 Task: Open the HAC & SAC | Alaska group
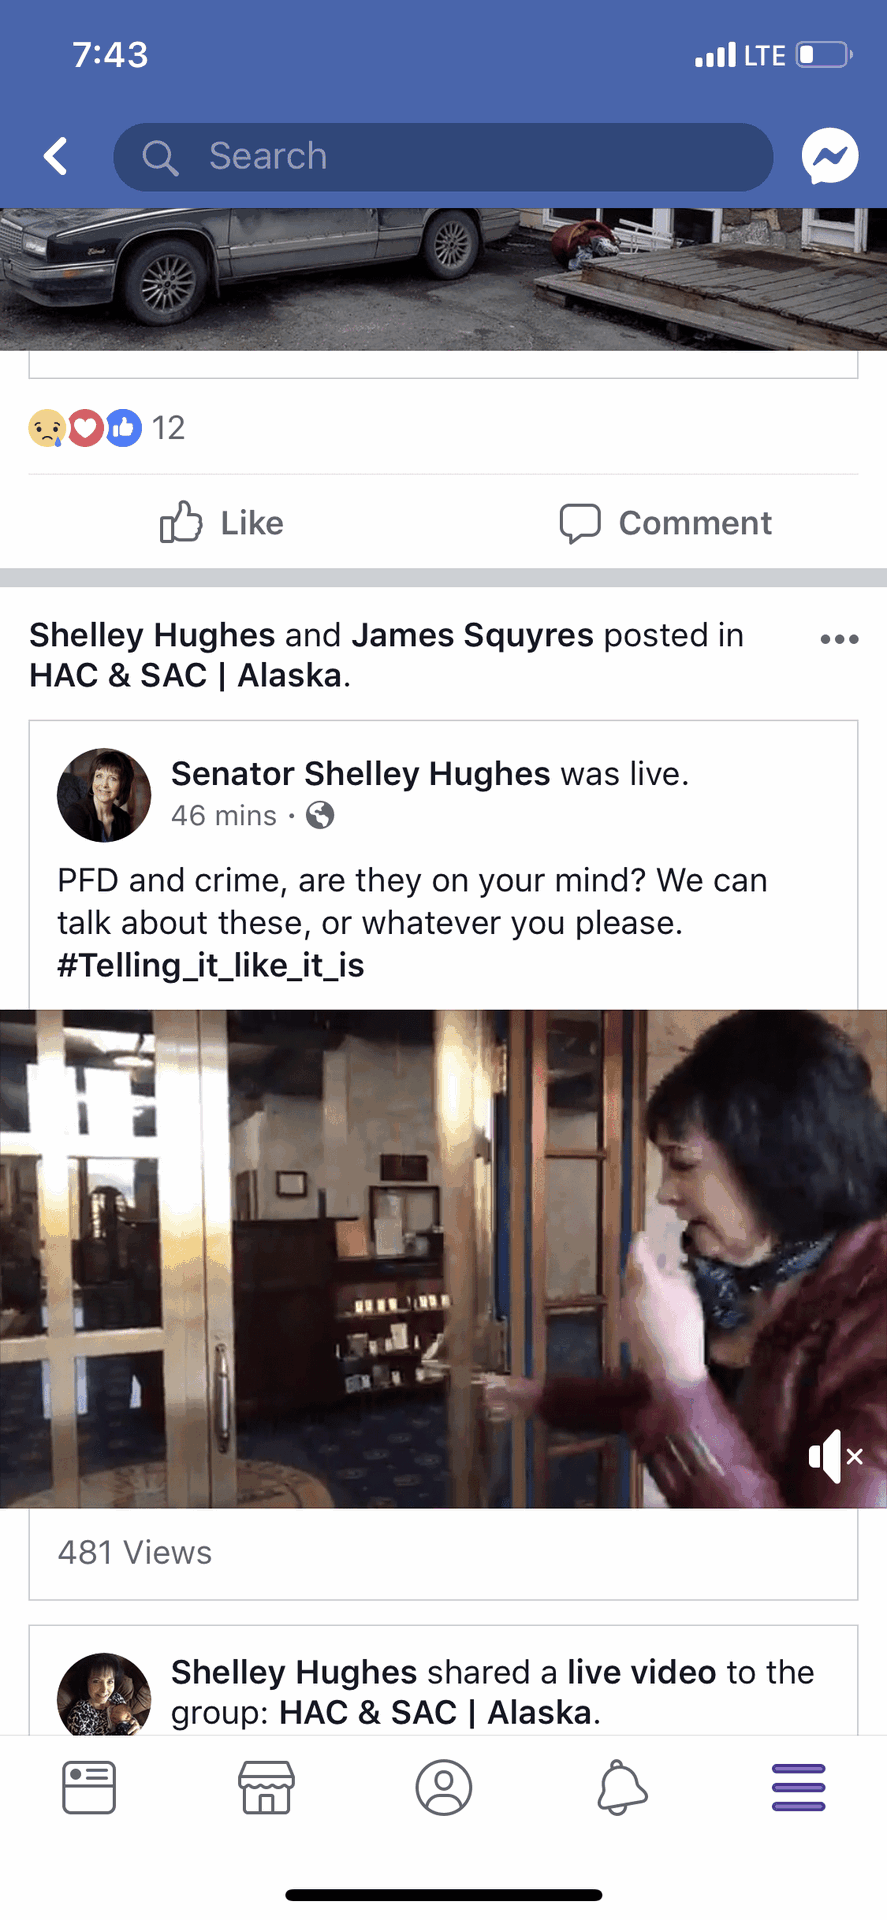click(x=186, y=676)
